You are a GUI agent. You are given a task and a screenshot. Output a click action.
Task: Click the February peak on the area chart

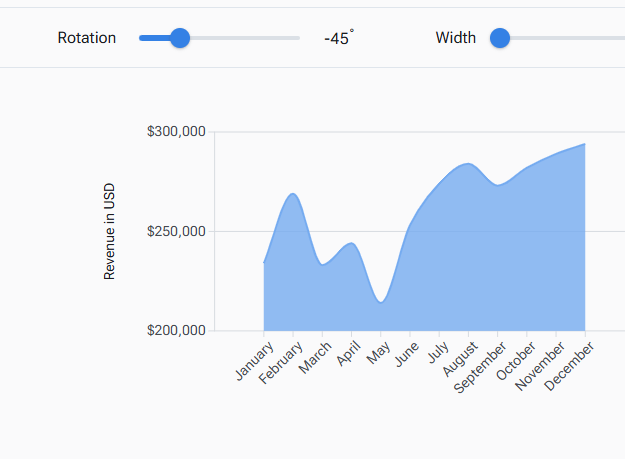click(292, 194)
